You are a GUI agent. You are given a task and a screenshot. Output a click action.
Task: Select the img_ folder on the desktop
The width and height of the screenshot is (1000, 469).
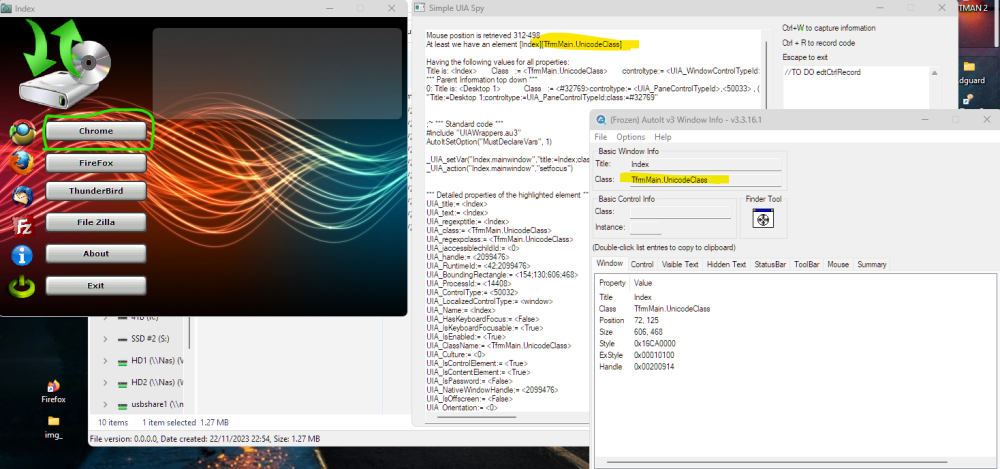point(54,426)
